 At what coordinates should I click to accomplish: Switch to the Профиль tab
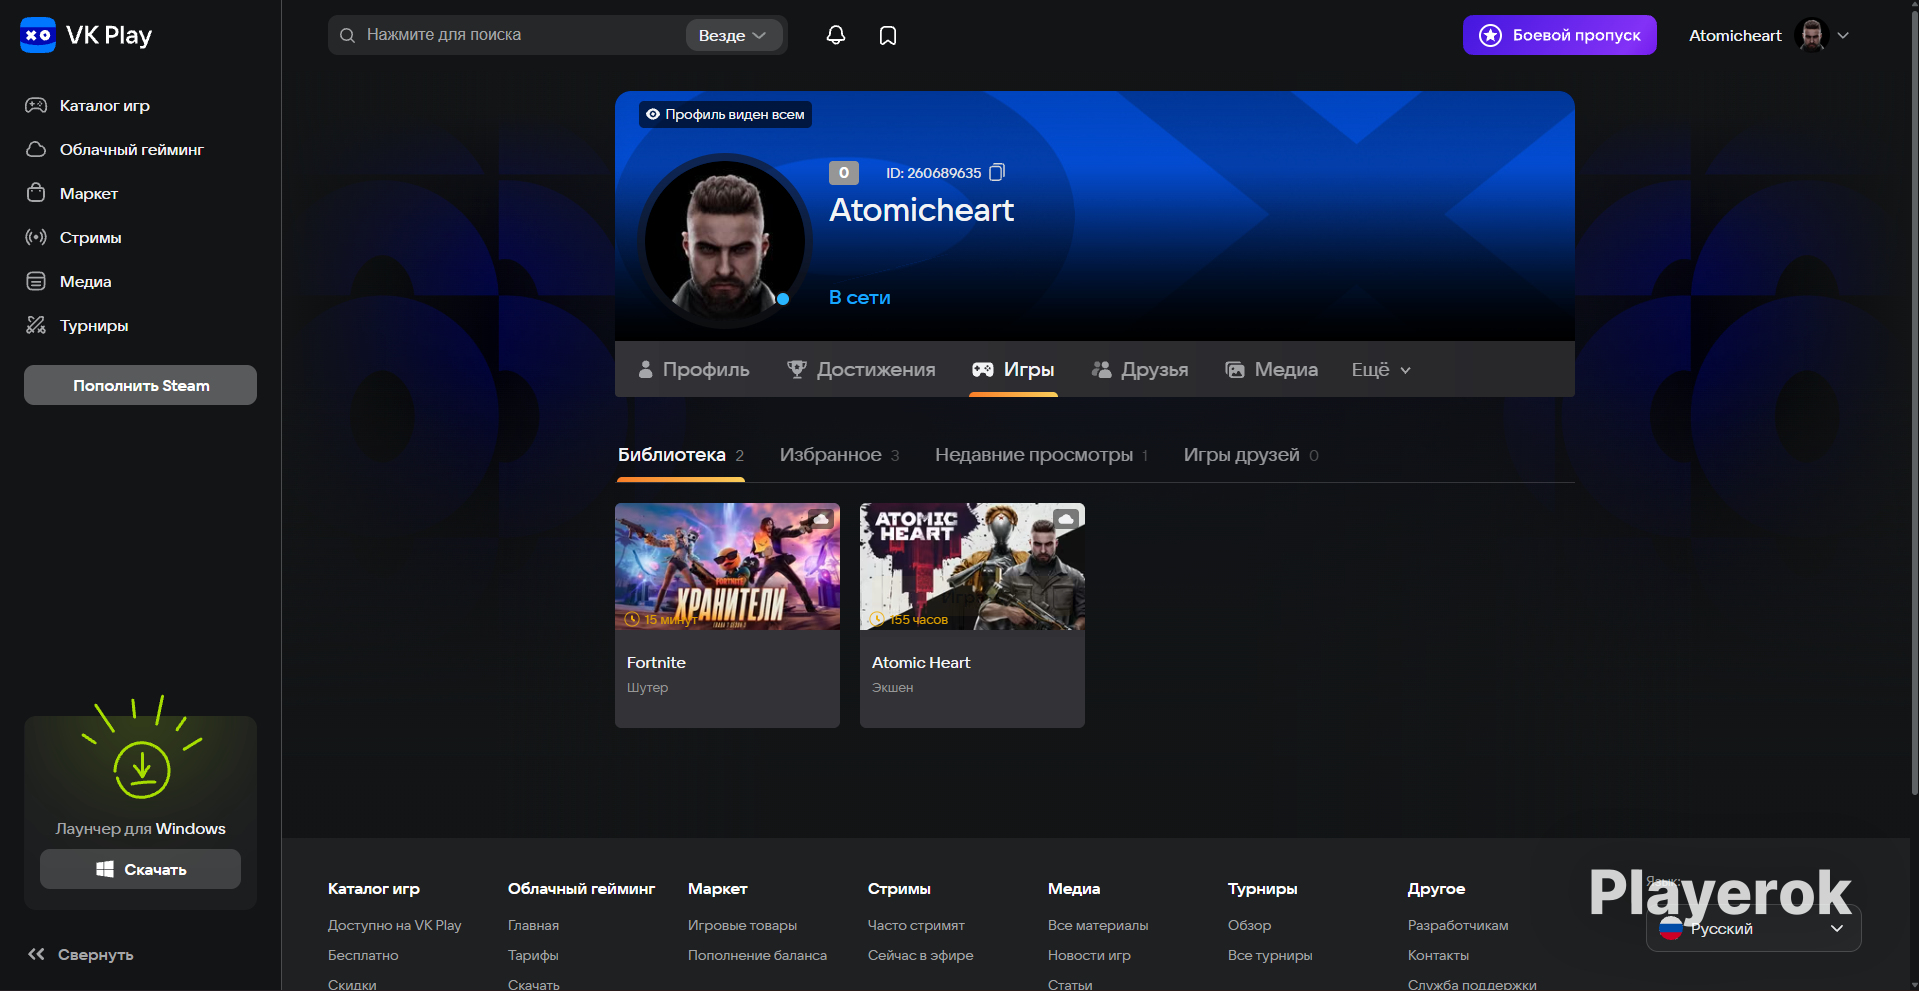tap(693, 370)
